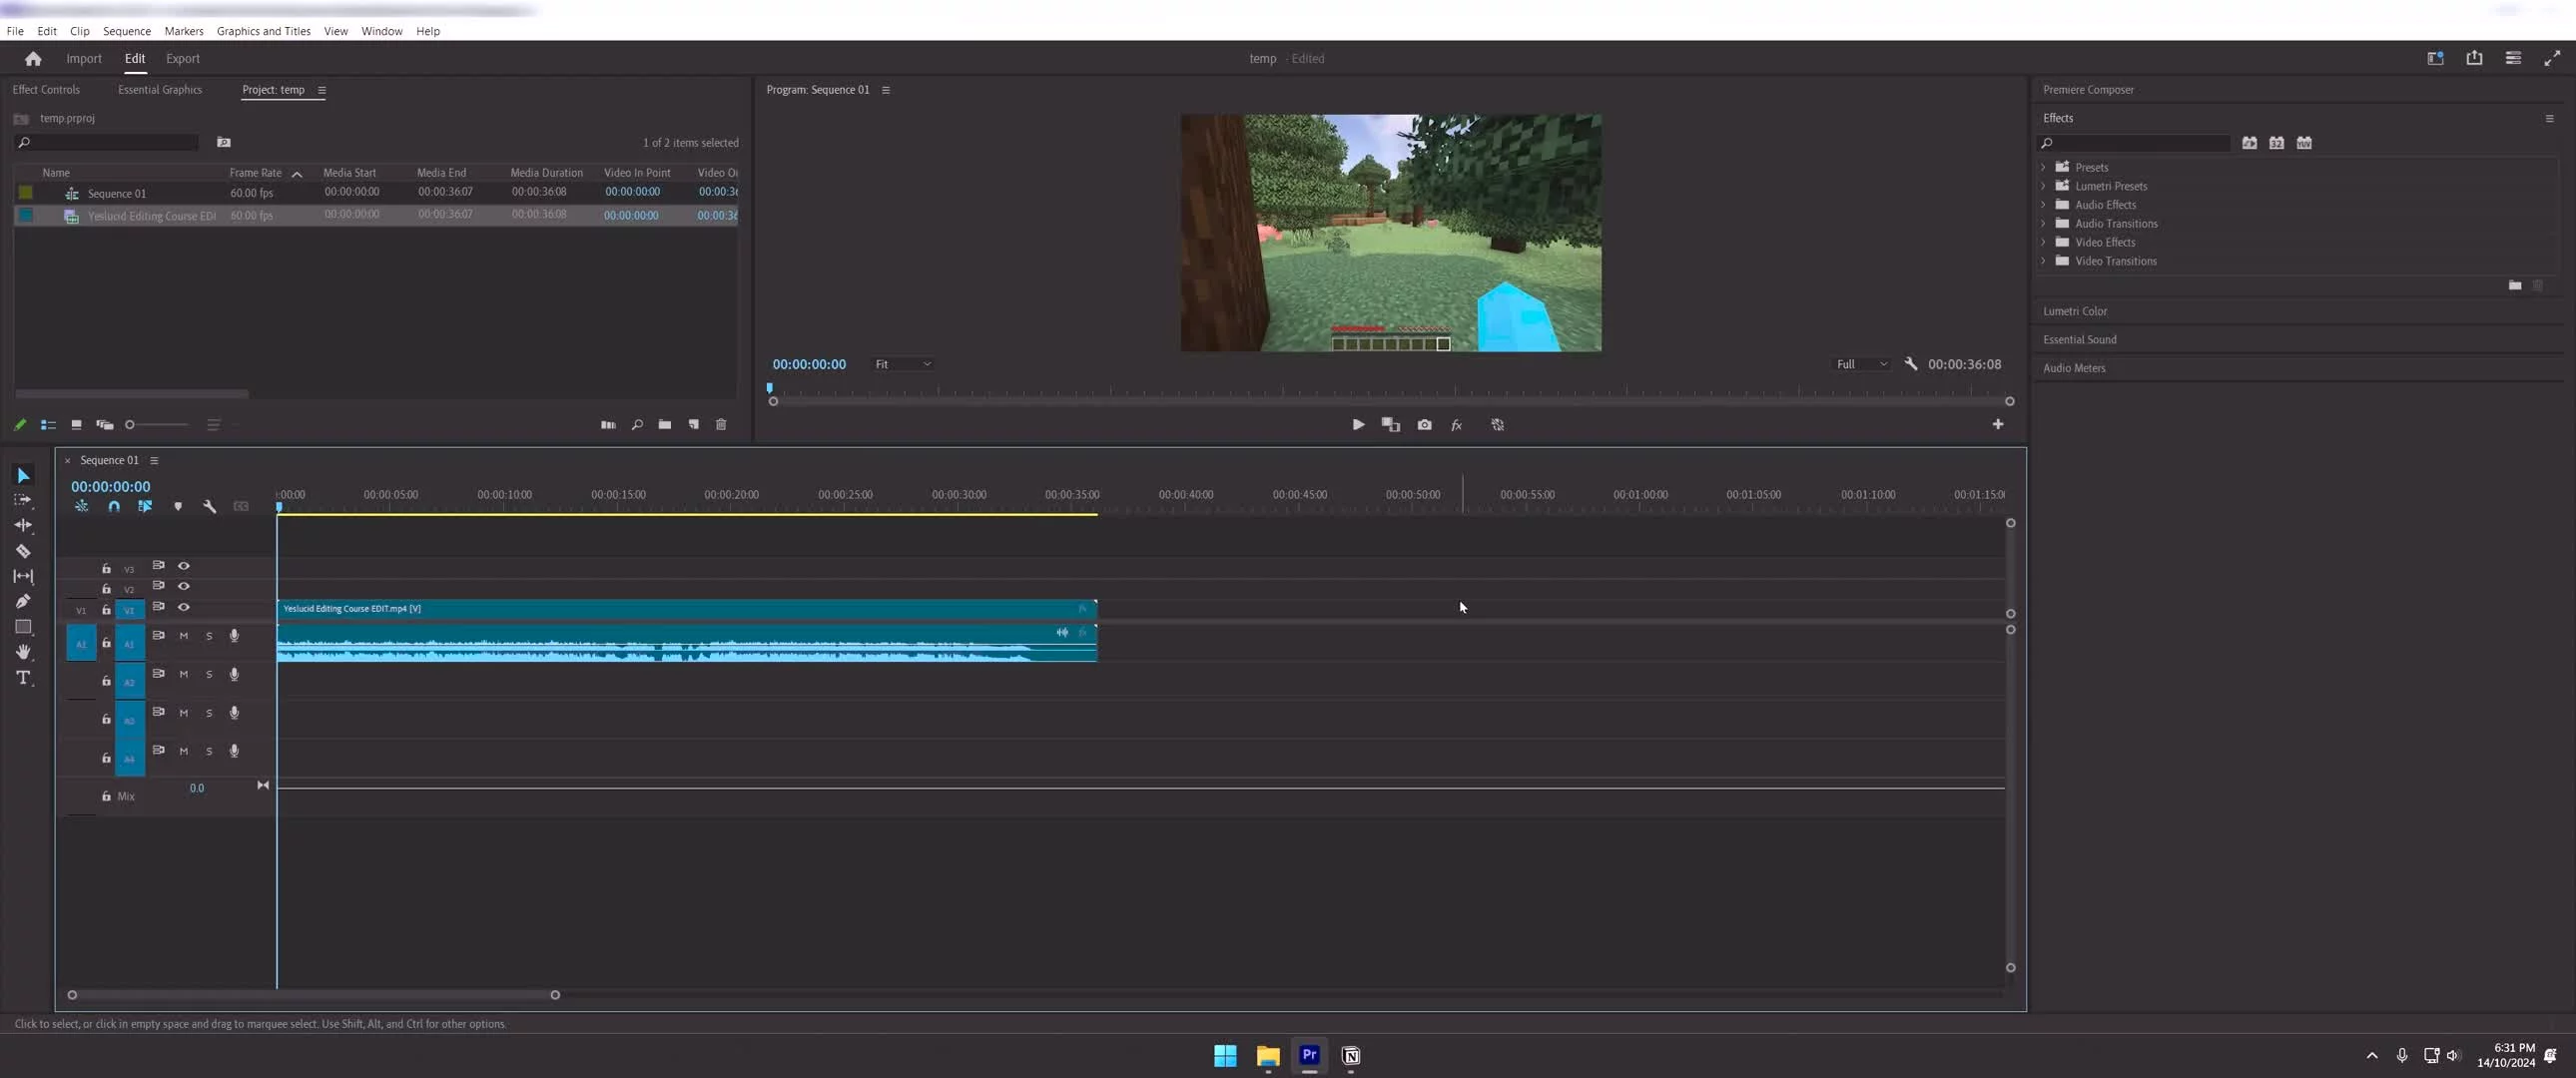Open Program monitor wrench settings
The height and width of the screenshot is (1078, 2576).
tap(1910, 364)
